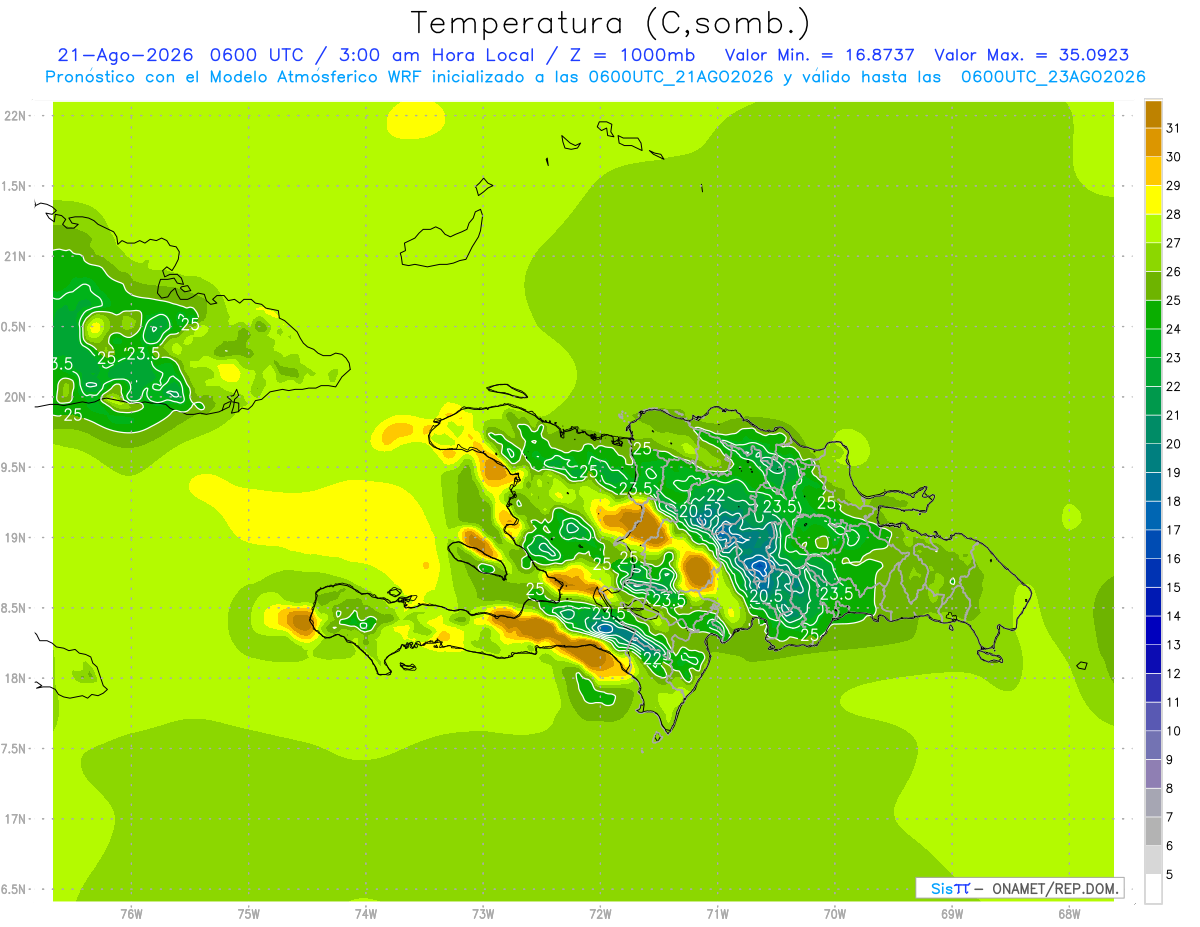Pick the teal swatch between 19 and 20
This screenshot has width=1200, height=927.
(1153, 458)
